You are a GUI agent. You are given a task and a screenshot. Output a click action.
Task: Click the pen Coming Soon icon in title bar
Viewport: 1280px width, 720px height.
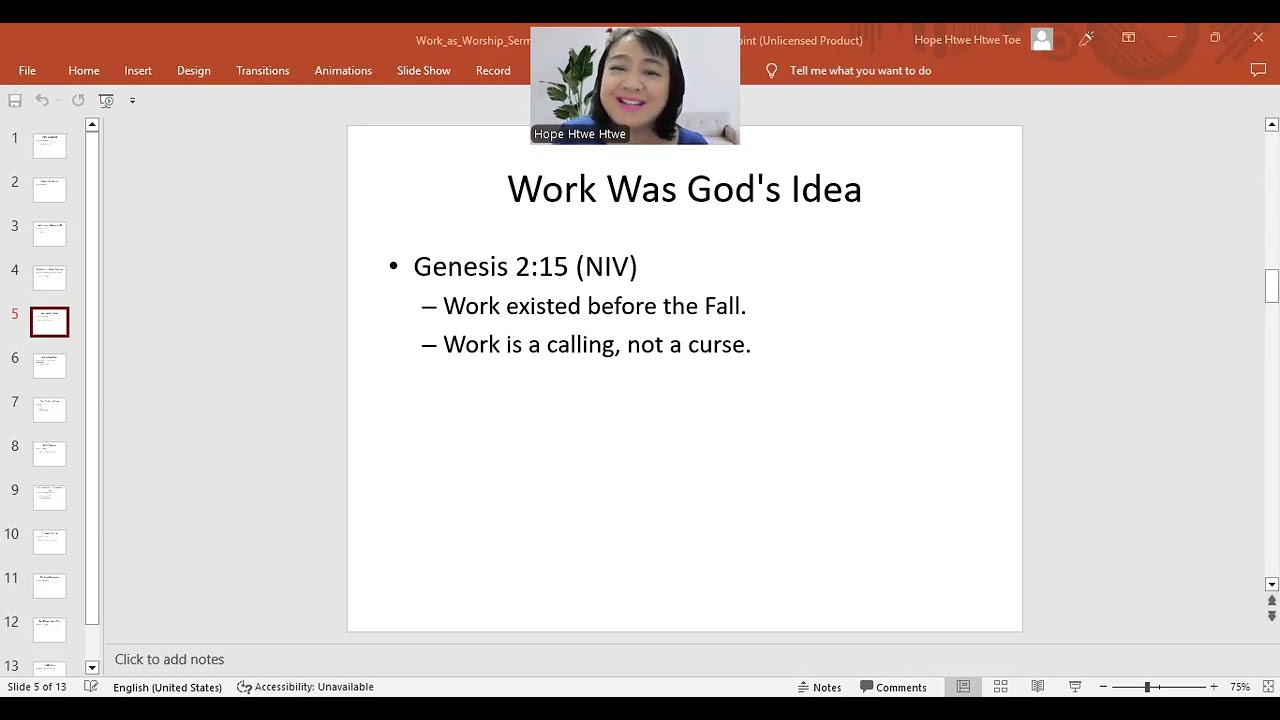coord(1086,39)
